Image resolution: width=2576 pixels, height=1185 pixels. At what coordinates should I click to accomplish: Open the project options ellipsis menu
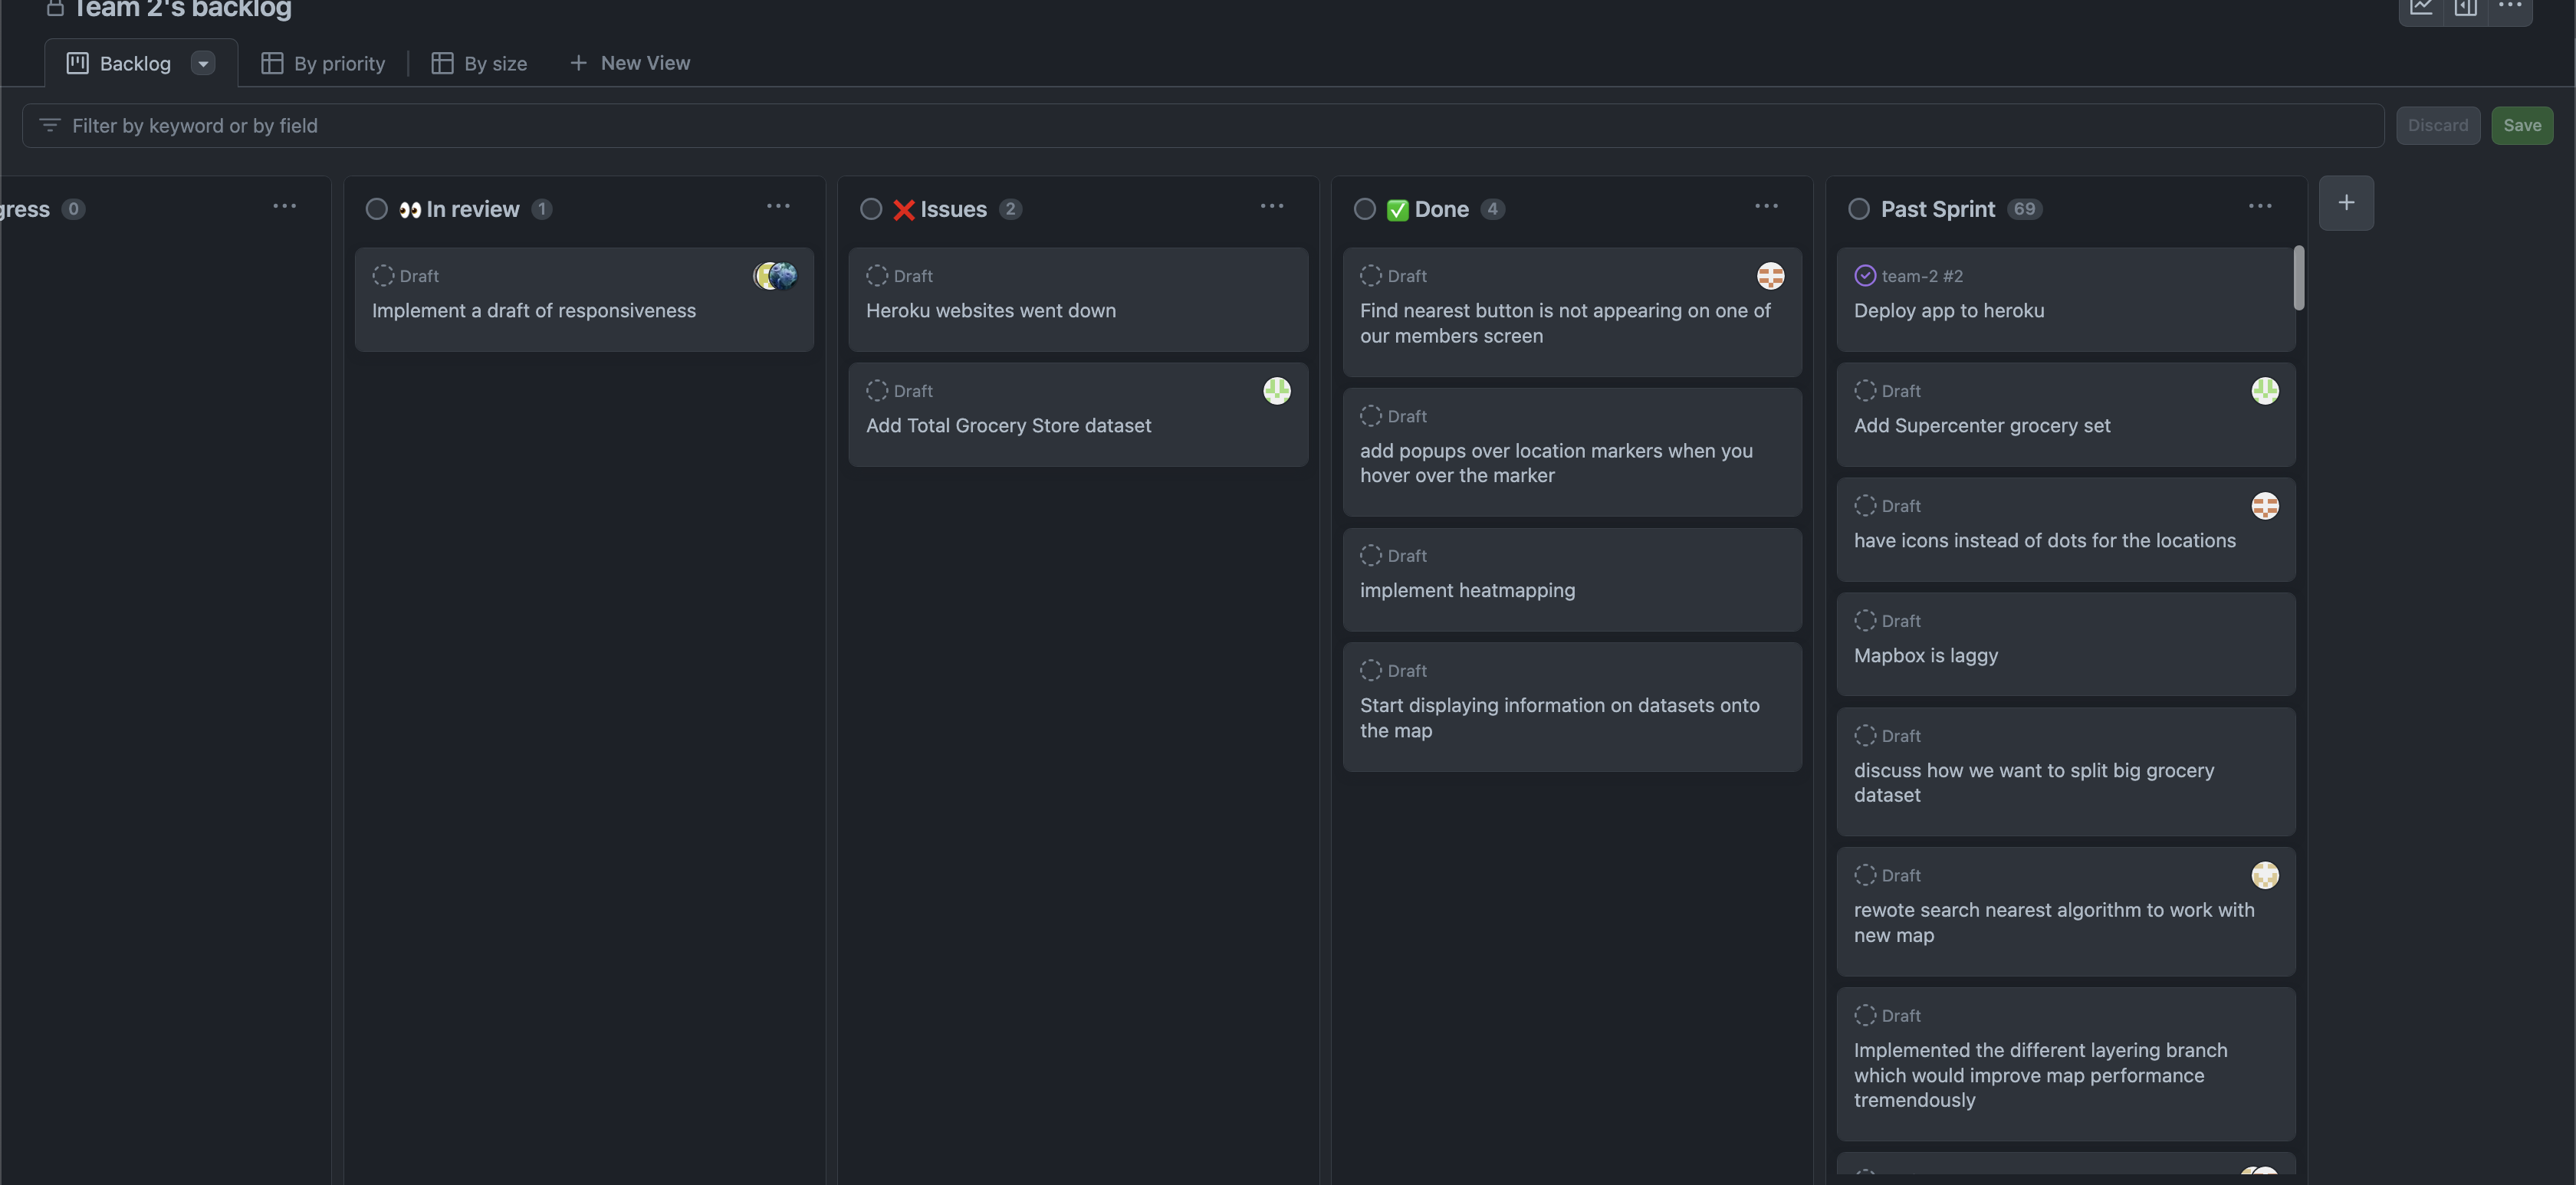coord(2510,8)
